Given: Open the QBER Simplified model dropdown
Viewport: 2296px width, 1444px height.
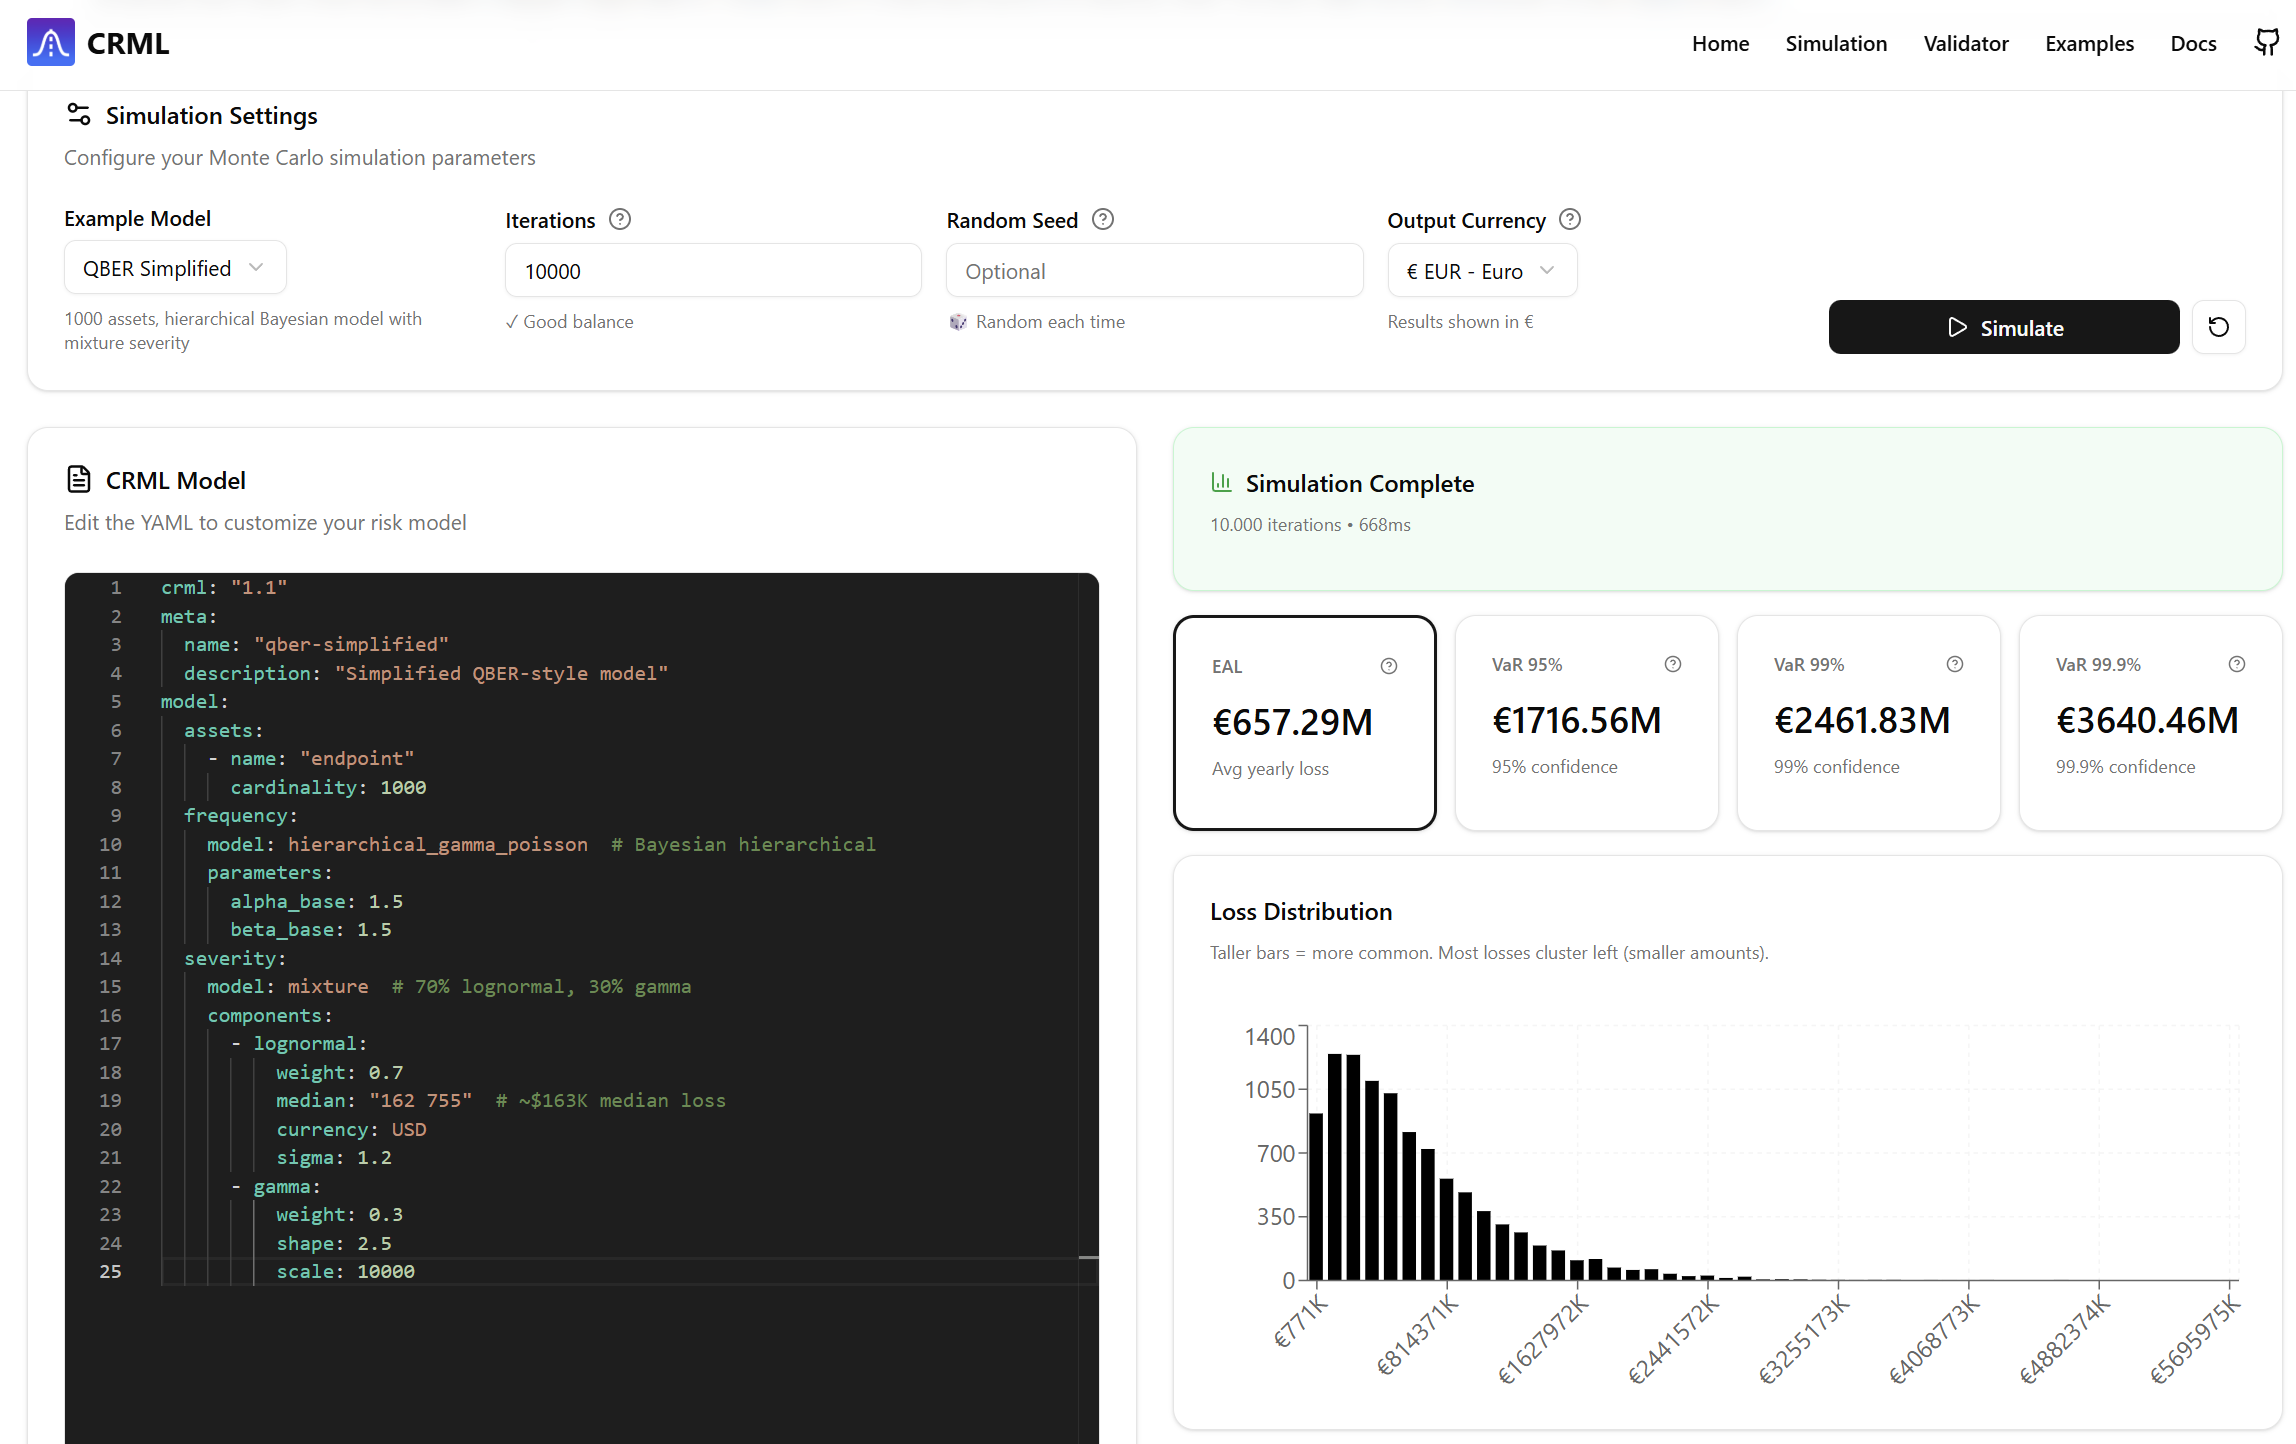Looking at the screenshot, I should point(175,268).
